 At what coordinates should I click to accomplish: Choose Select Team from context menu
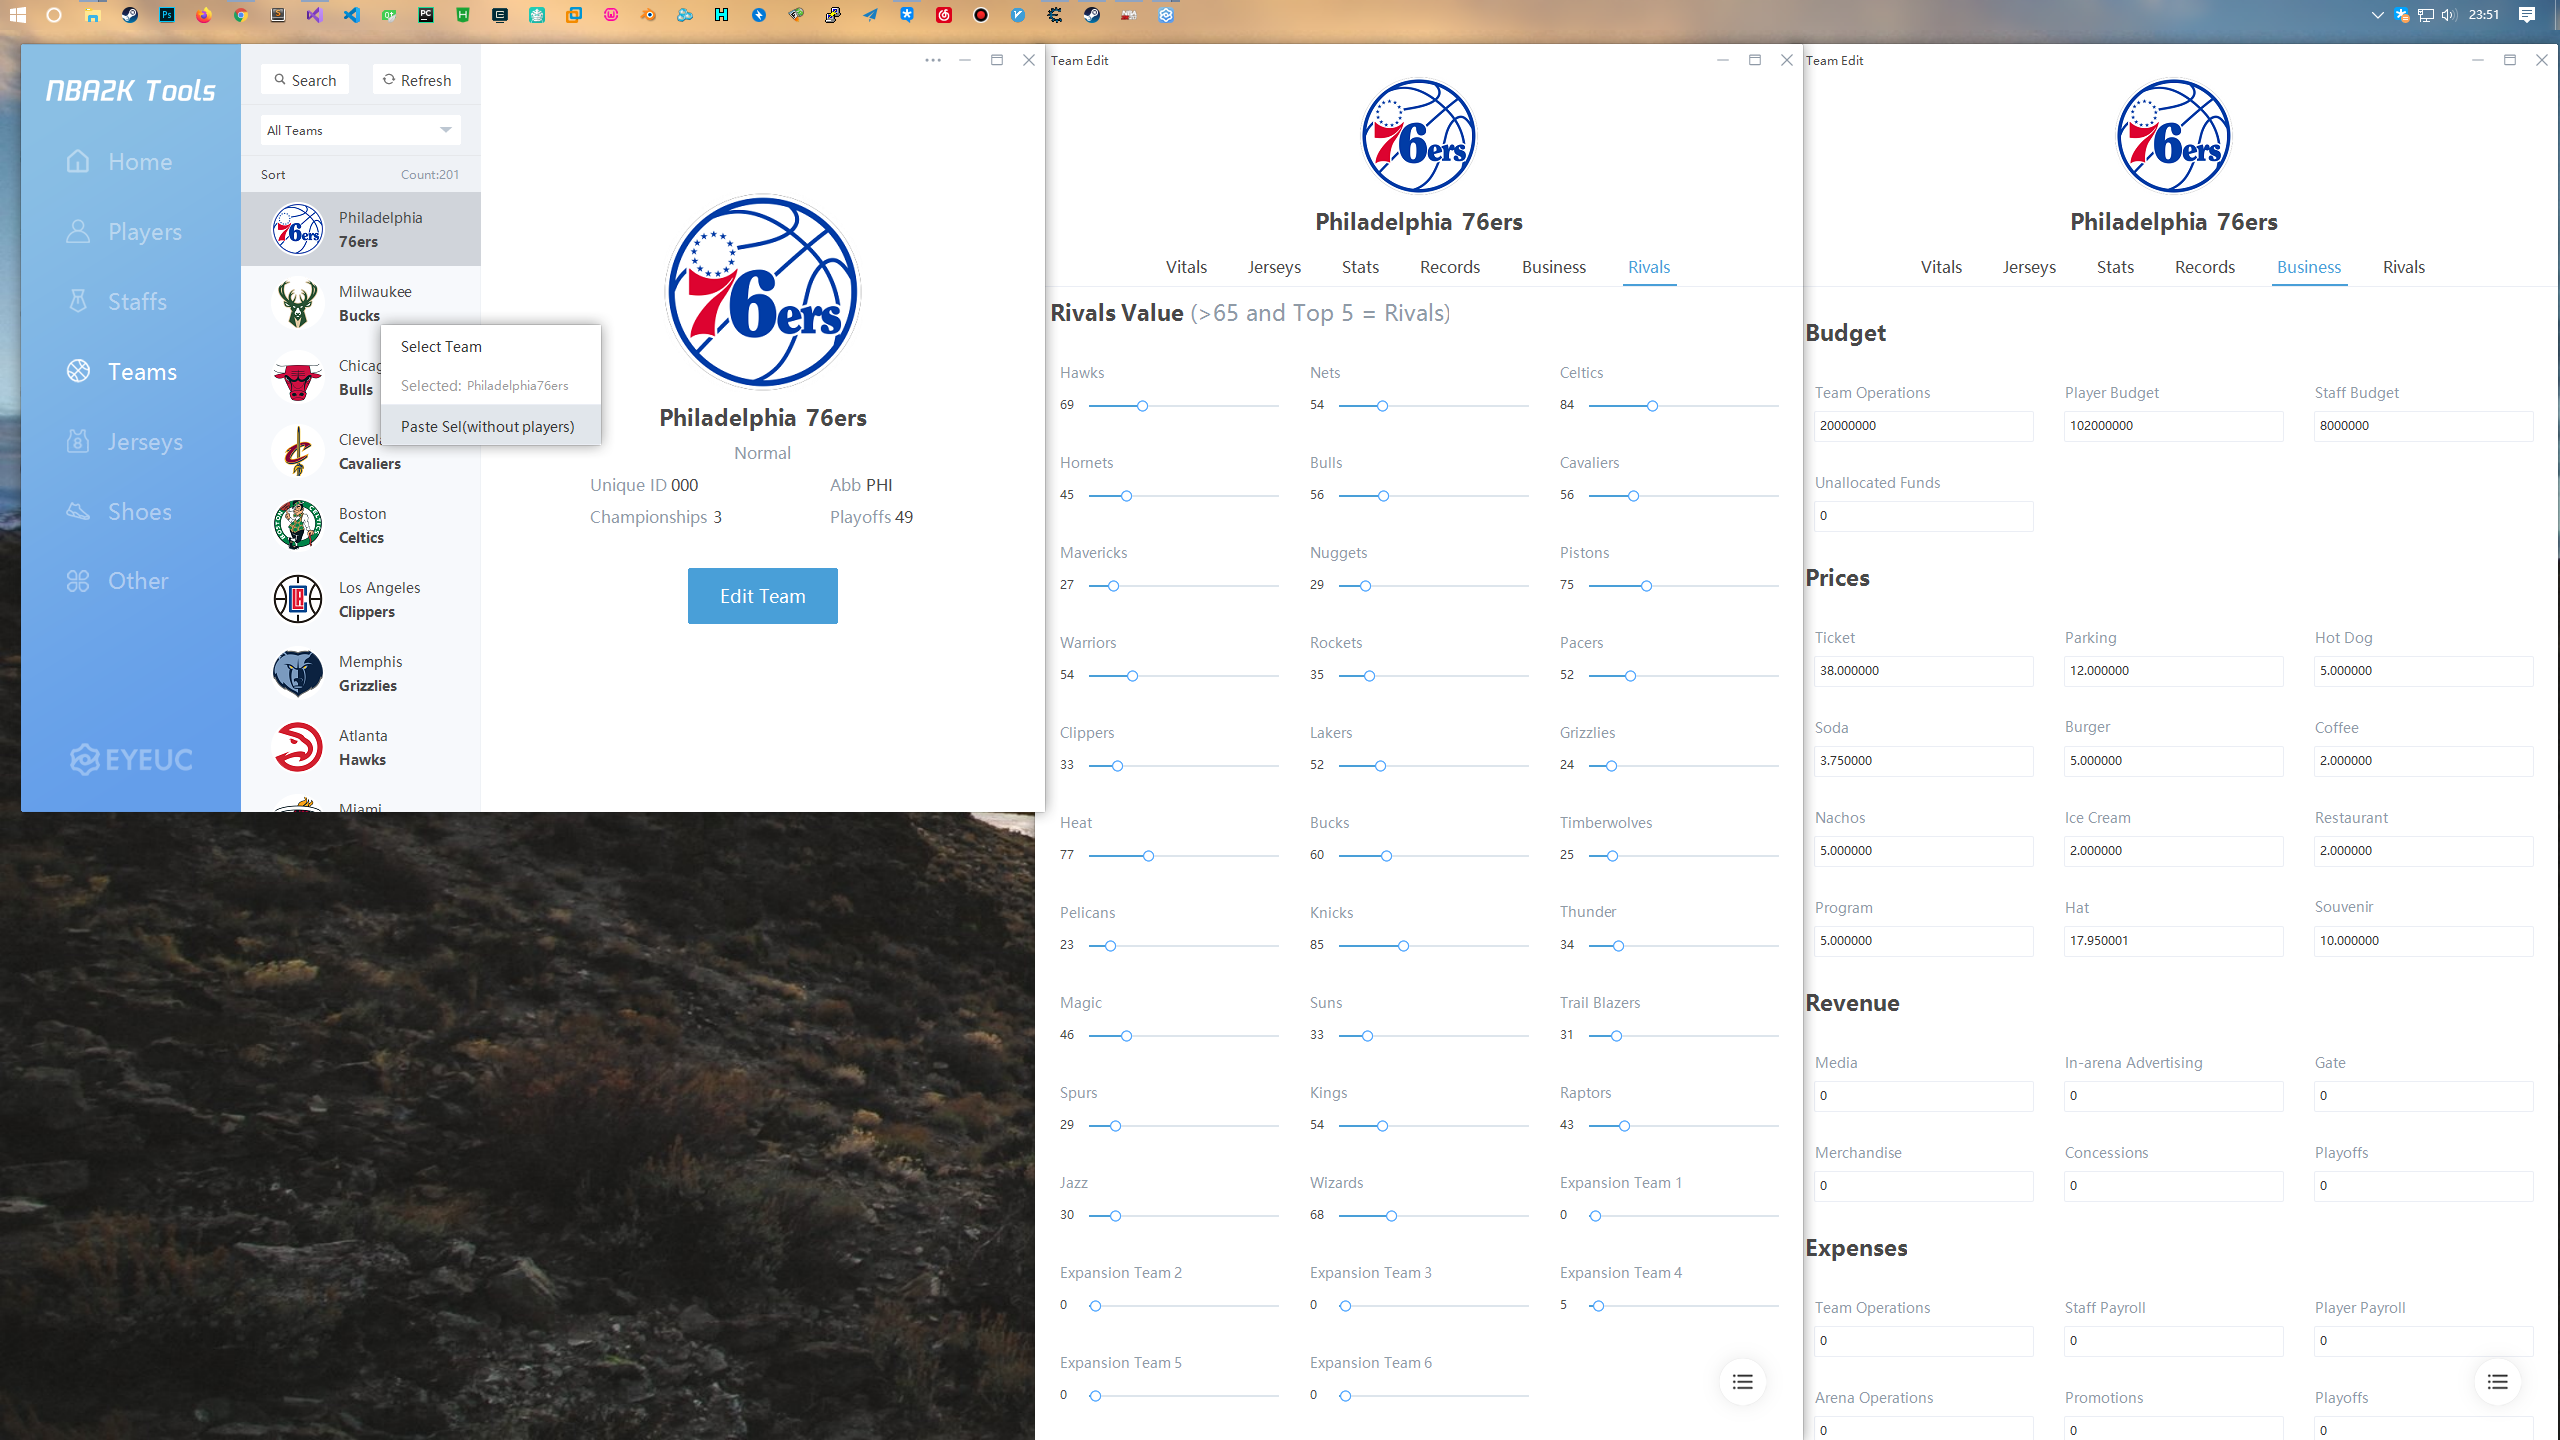tap(441, 346)
